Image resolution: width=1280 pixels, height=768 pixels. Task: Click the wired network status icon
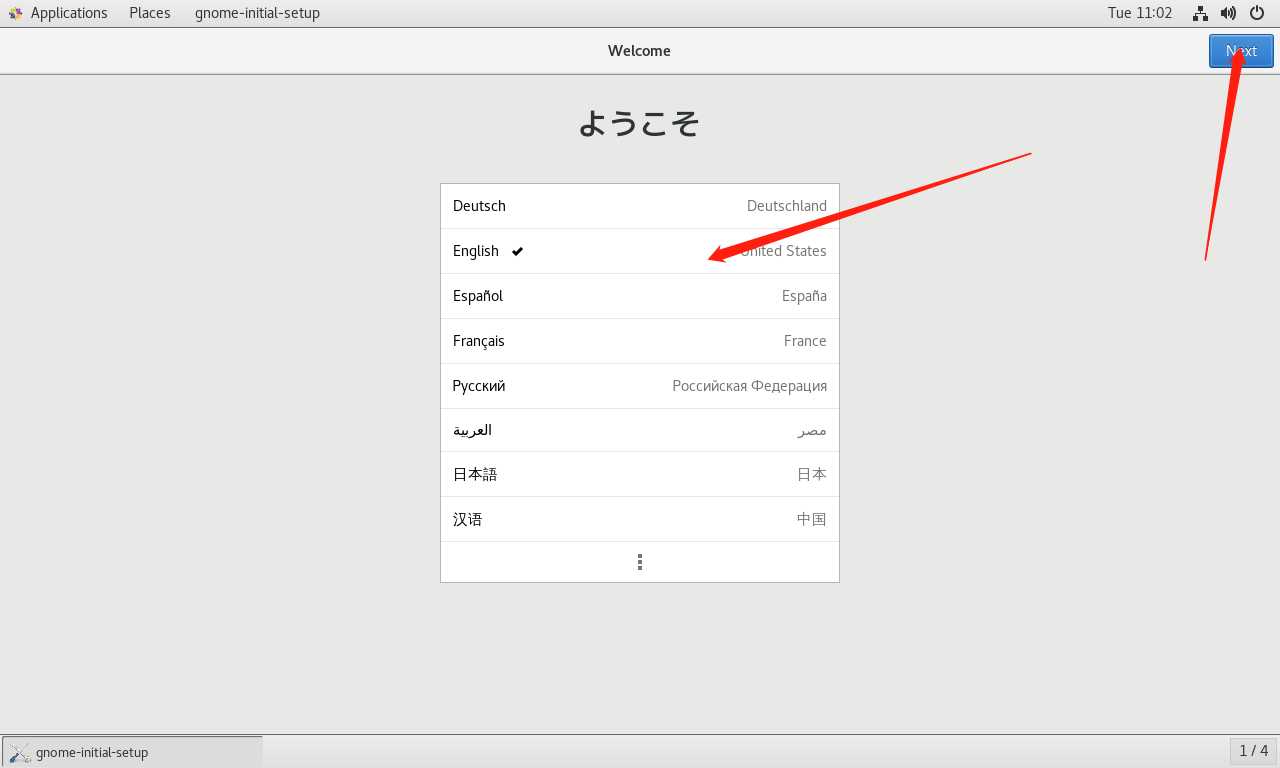click(x=1200, y=13)
